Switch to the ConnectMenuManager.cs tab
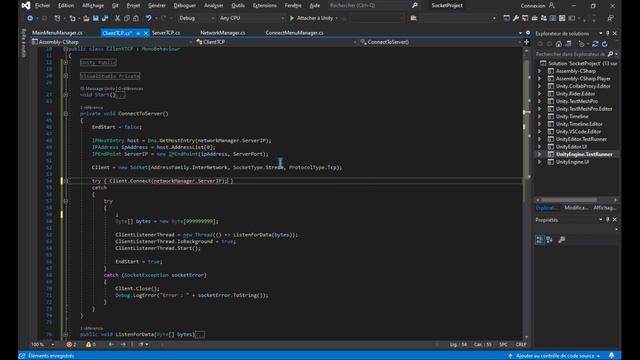Image resolution: width=640 pixels, height=360 pixels. 294,33
